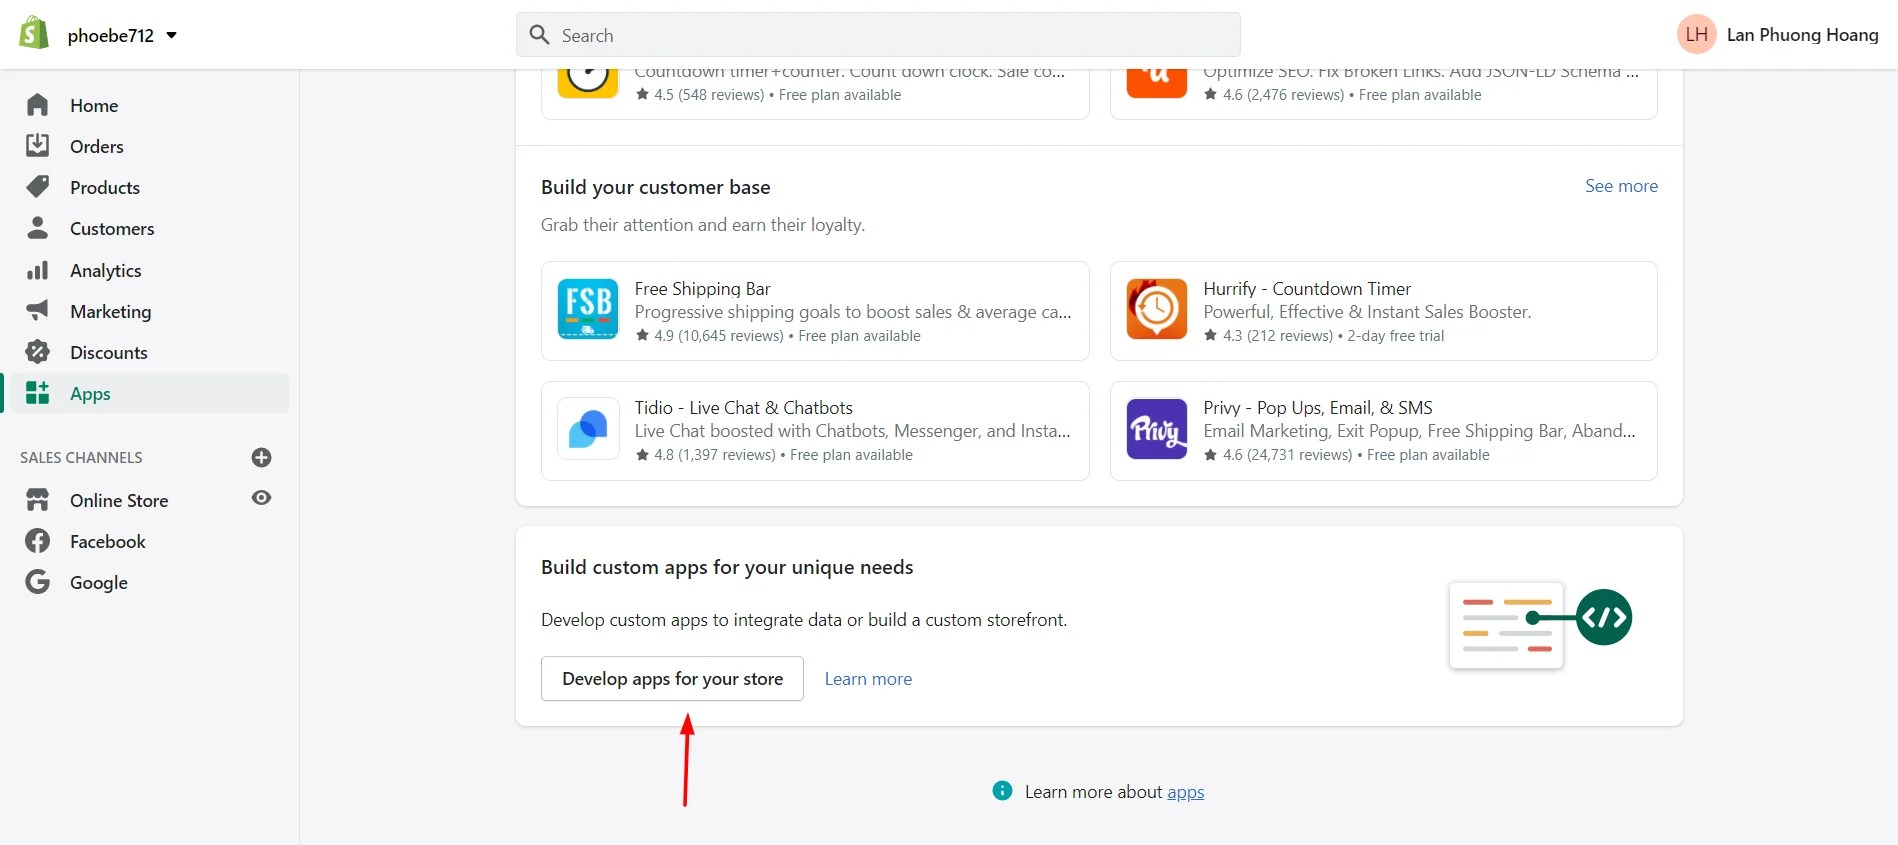
Task: Click the info icon near Learn more about apps
Action: point(1001,791)
